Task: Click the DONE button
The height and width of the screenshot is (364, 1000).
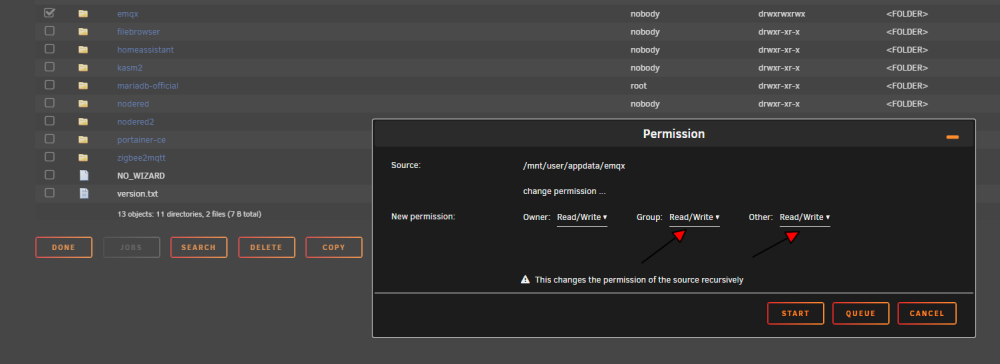Action: point(64,247)
